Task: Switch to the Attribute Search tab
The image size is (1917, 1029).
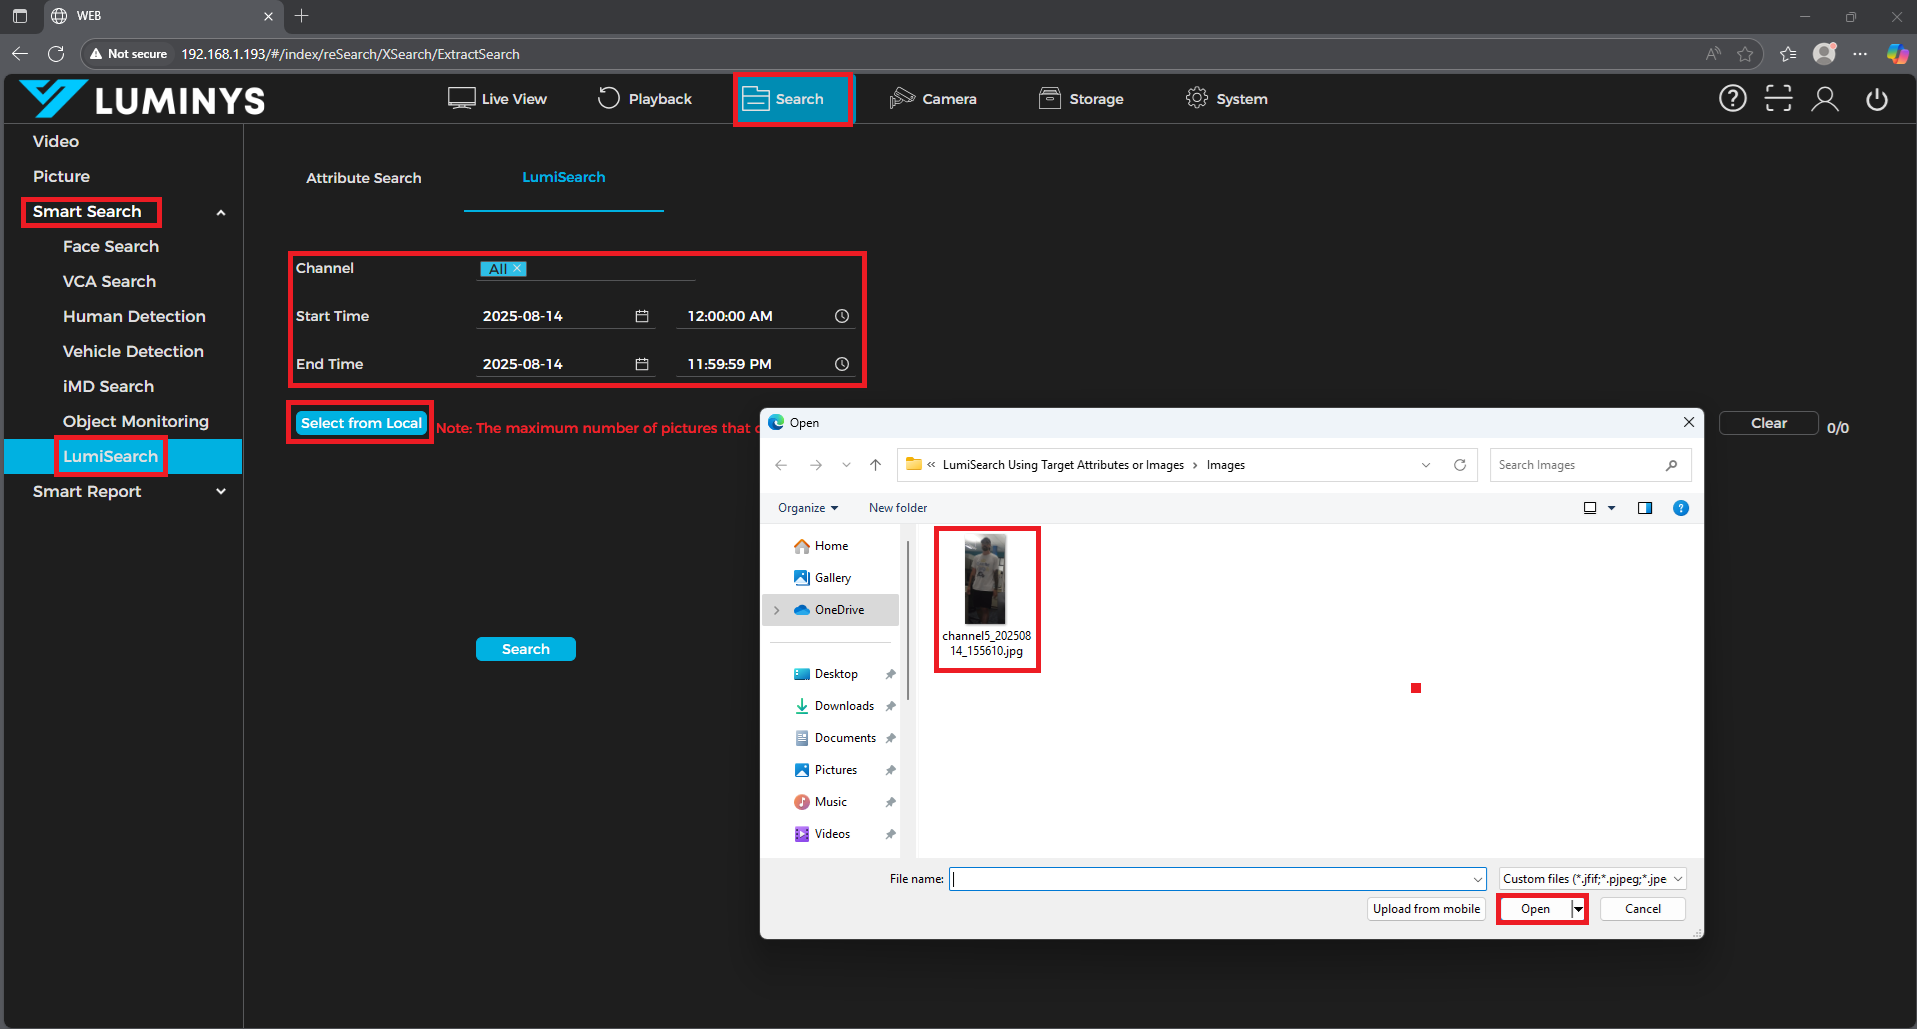Action: point(364,178)
